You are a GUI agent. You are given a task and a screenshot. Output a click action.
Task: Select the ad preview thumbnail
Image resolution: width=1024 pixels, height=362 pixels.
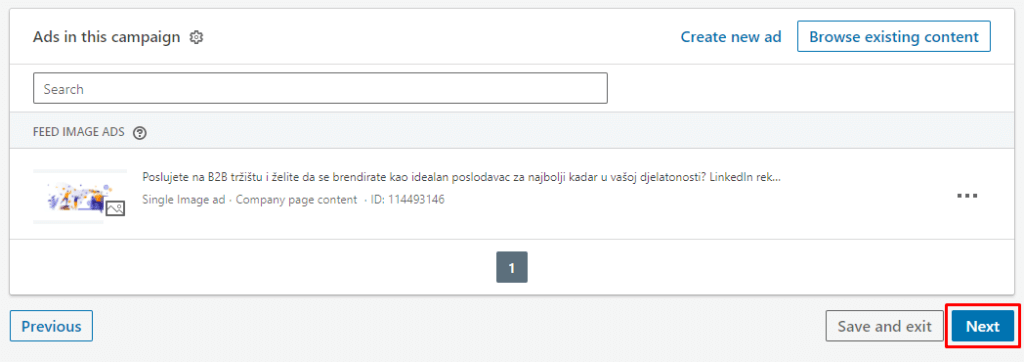coord(80,196)
